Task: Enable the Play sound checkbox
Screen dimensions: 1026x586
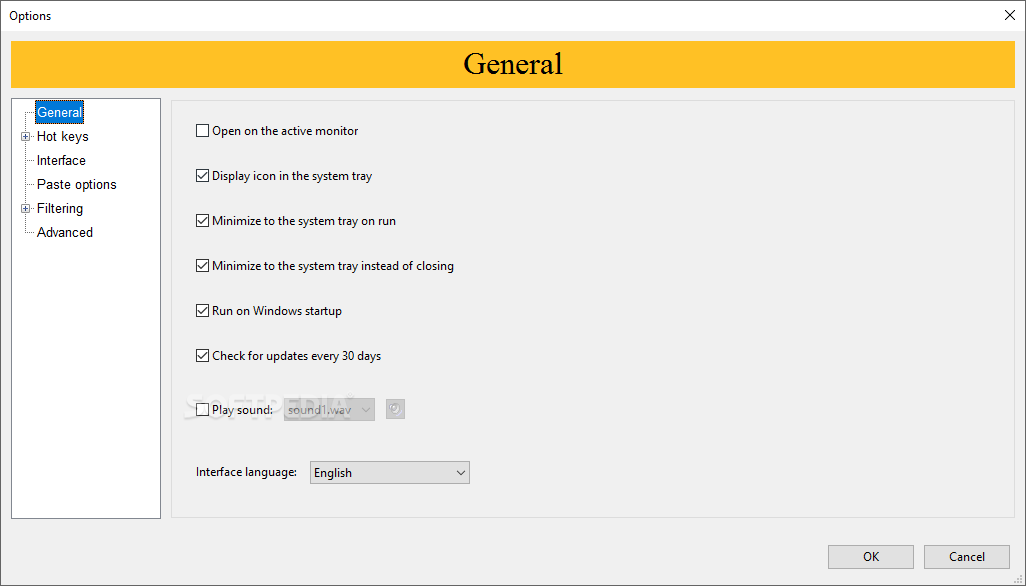Action: 203,410
